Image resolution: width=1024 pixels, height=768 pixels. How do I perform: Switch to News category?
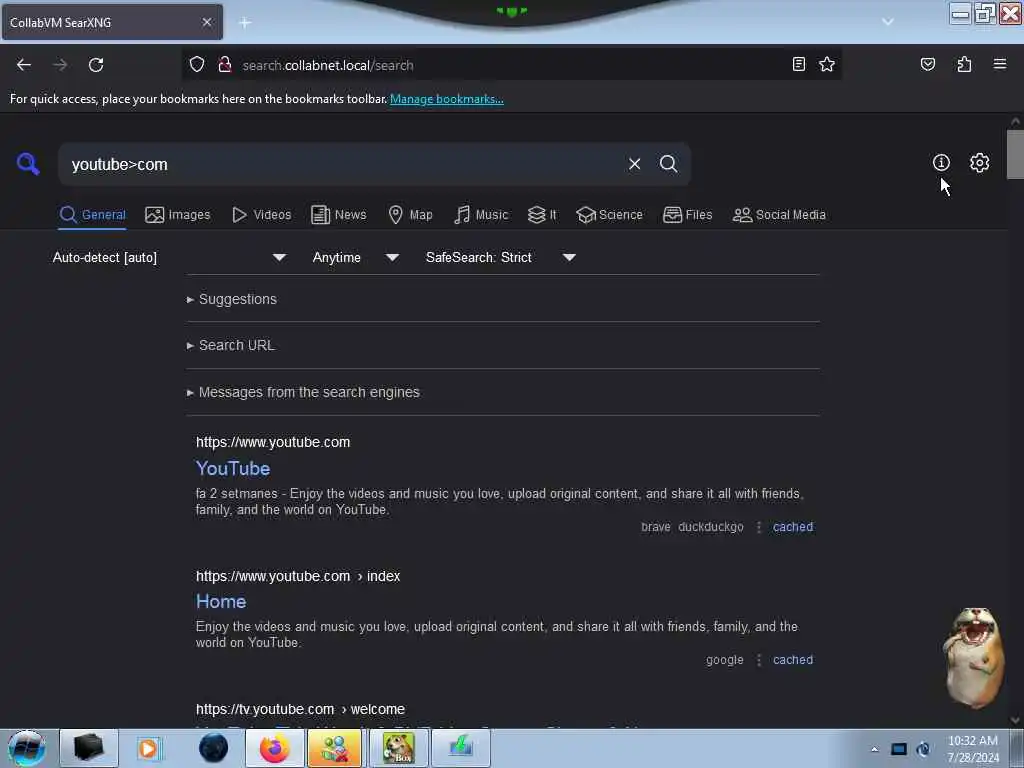tap(338, 215)
